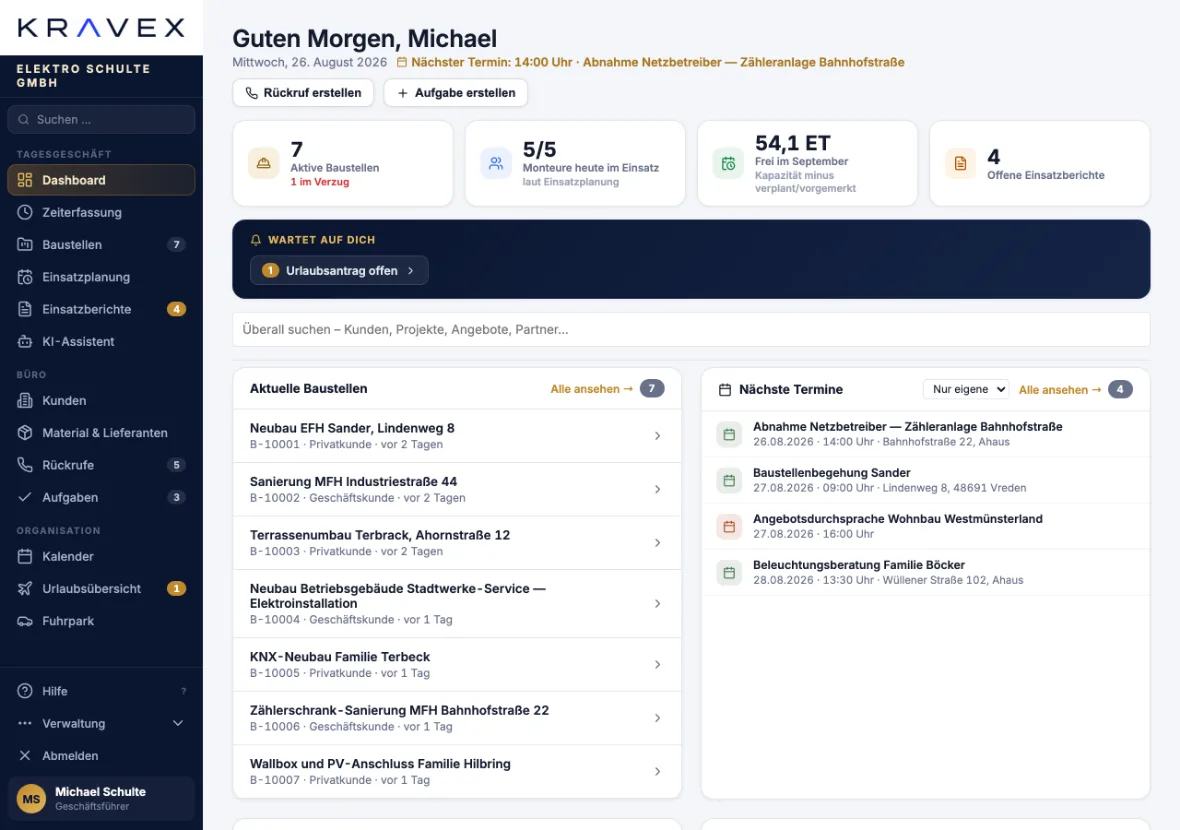The width and height of the screenshot is (1180, 830).
Task: Go to Zeiterfassung menu entry
Action: 101,212
